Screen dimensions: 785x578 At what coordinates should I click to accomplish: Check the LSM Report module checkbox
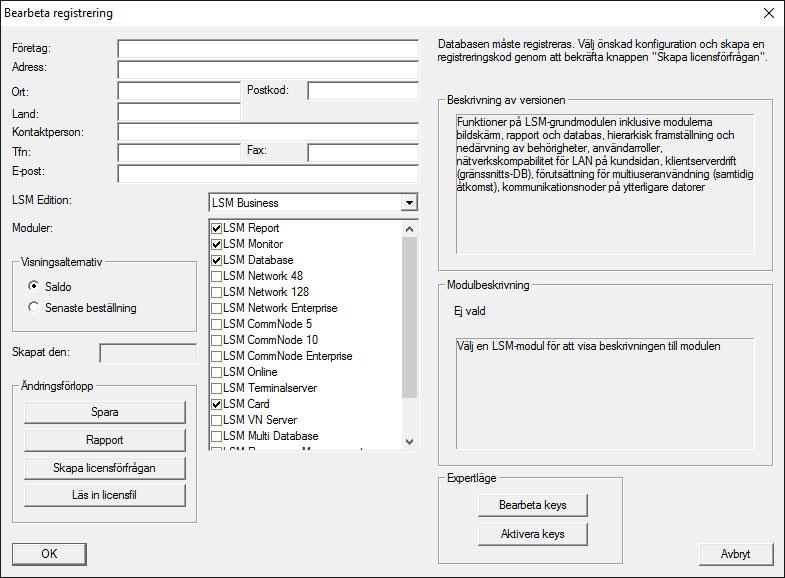pyautogui.click(x=216, y=228)
